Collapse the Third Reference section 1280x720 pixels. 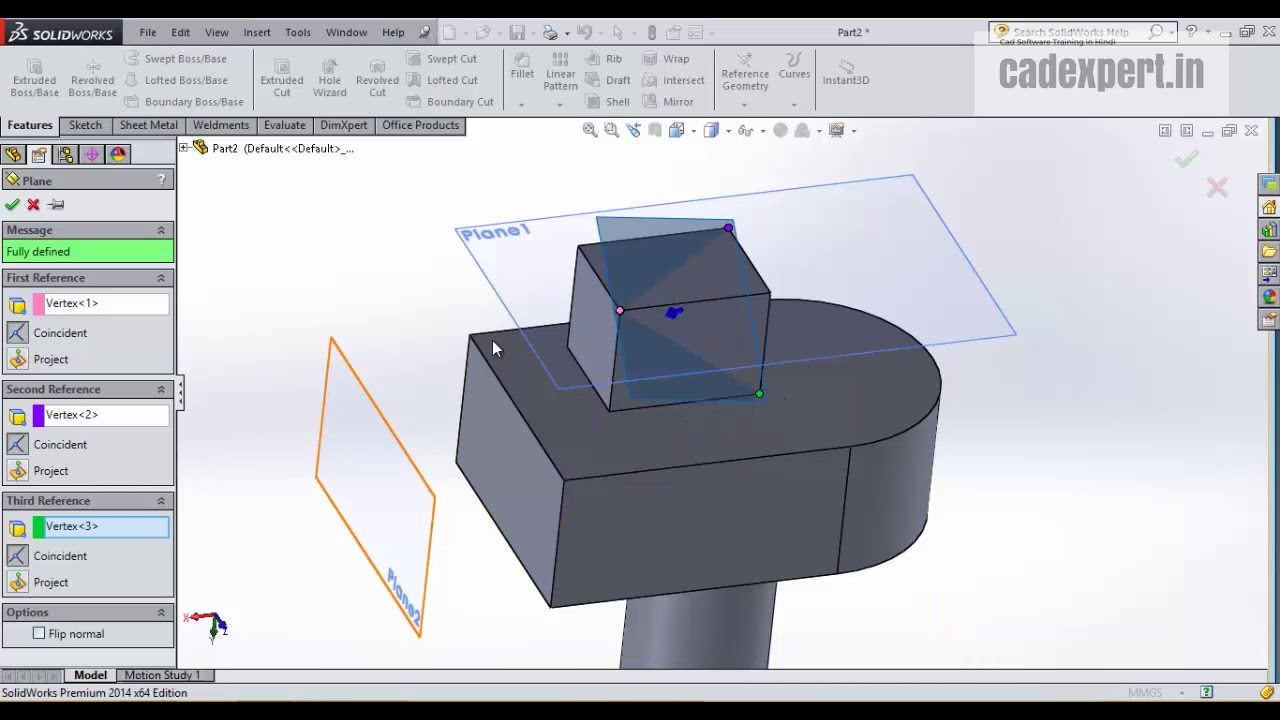161,501
